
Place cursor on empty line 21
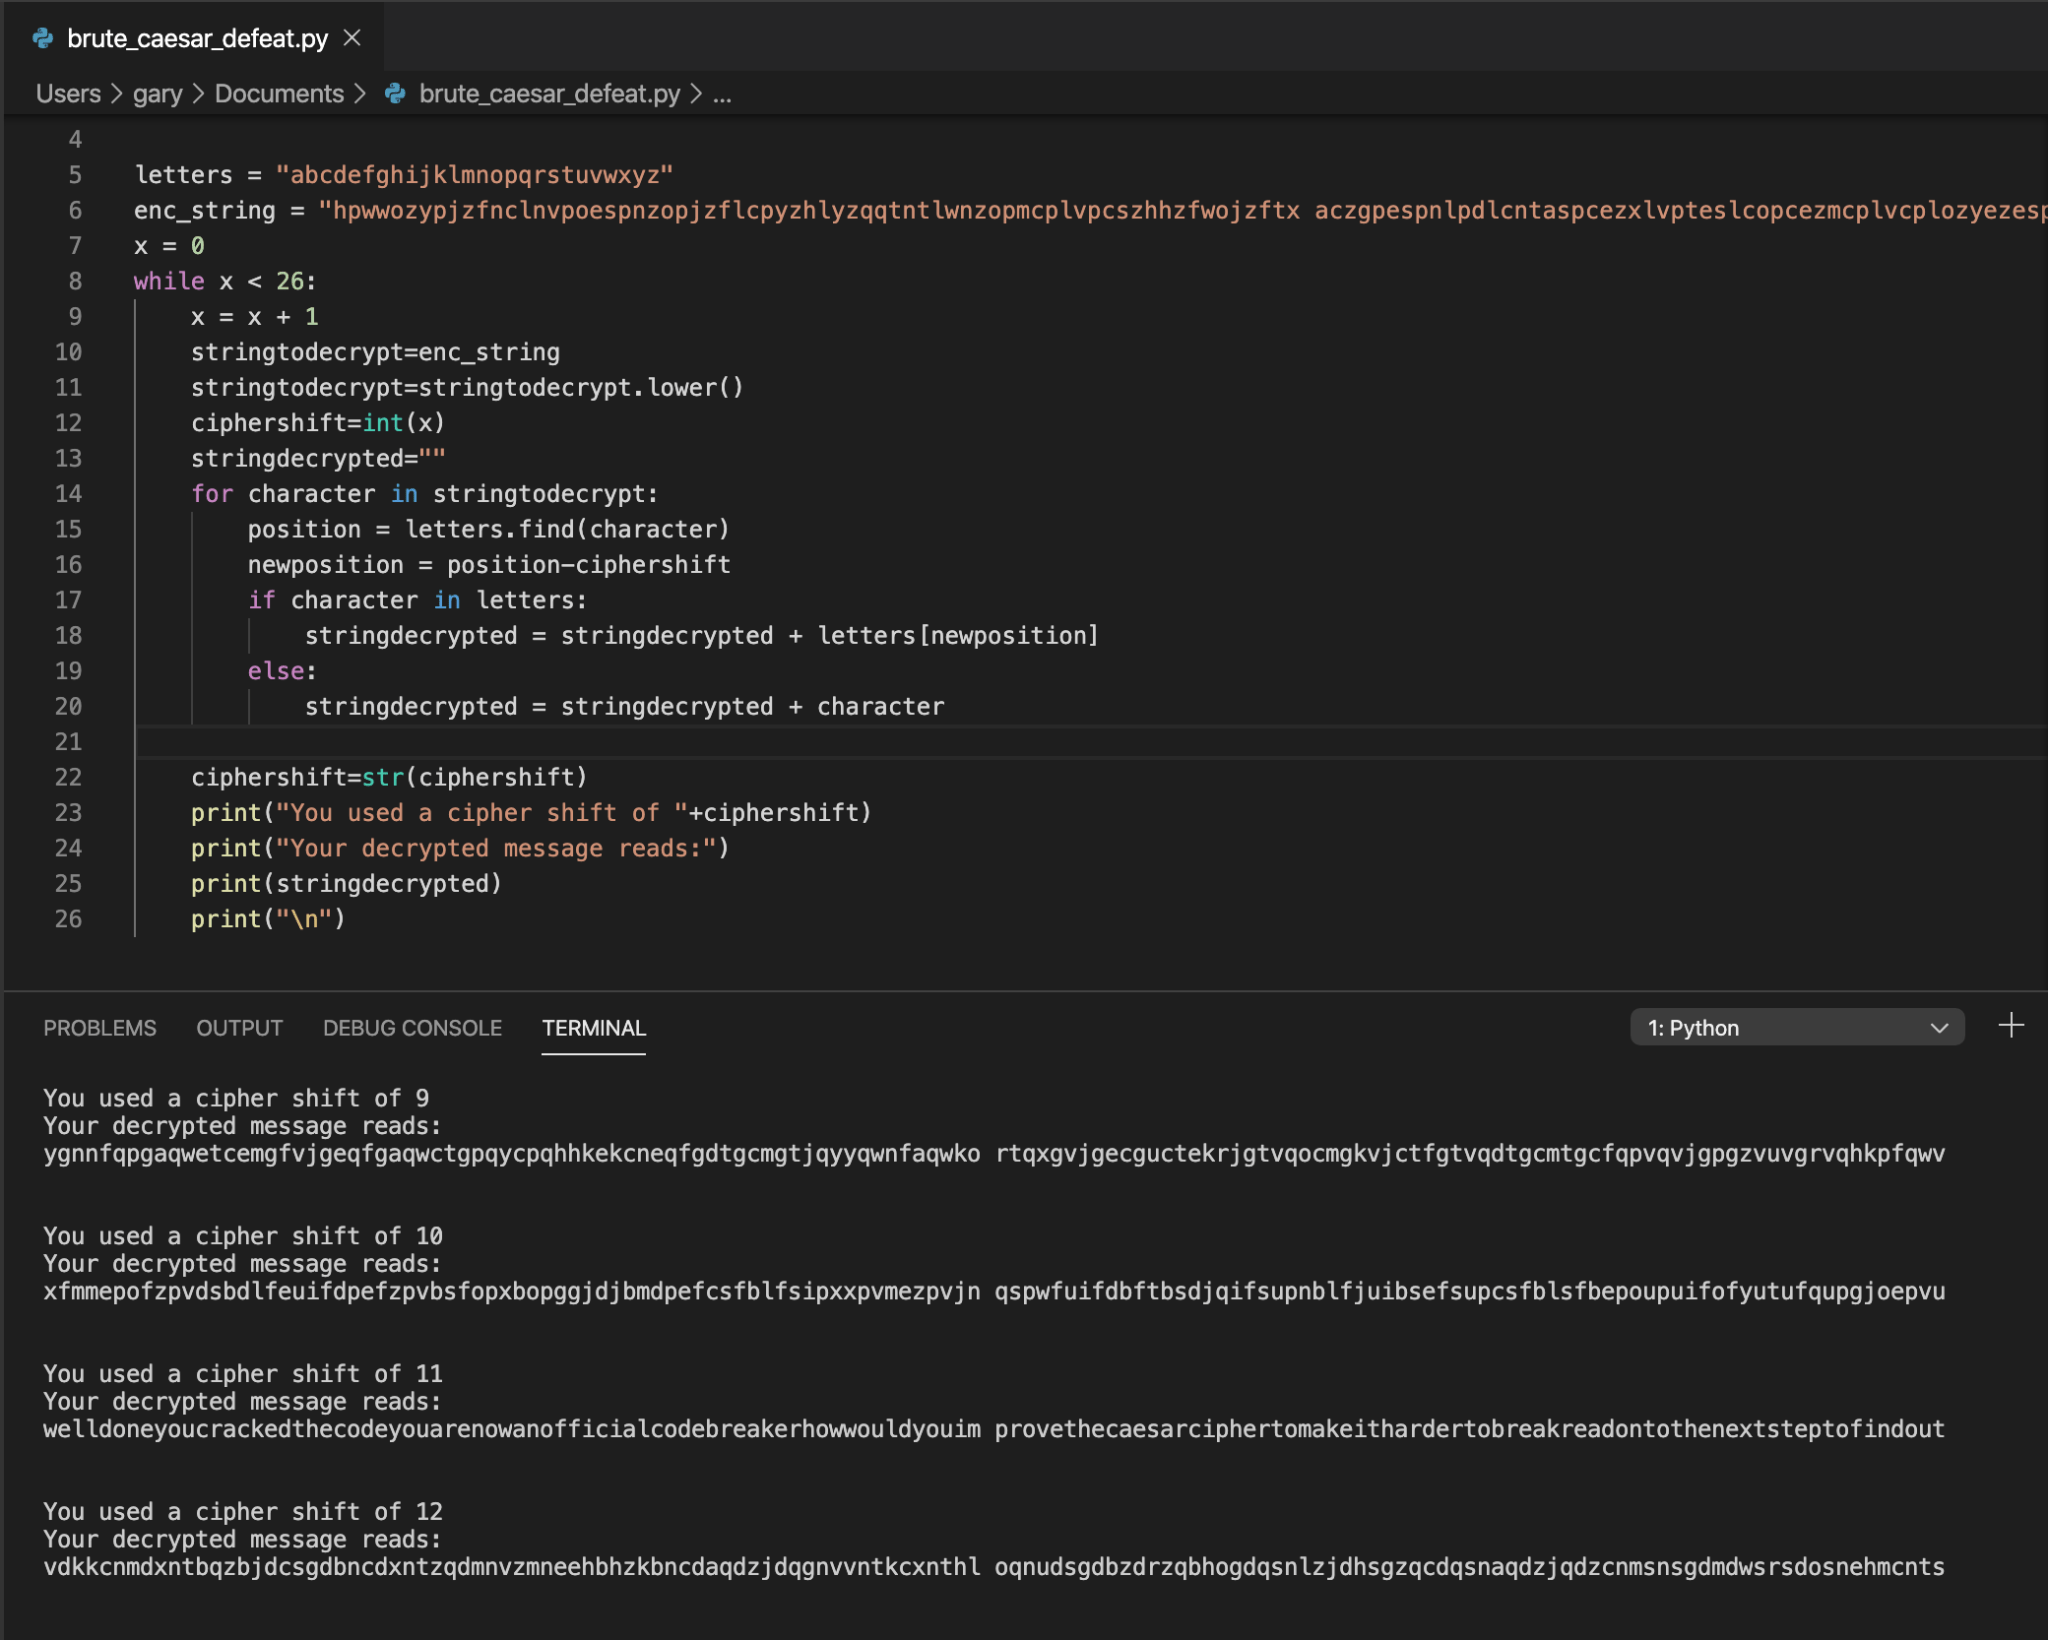(x=600, y=742)
